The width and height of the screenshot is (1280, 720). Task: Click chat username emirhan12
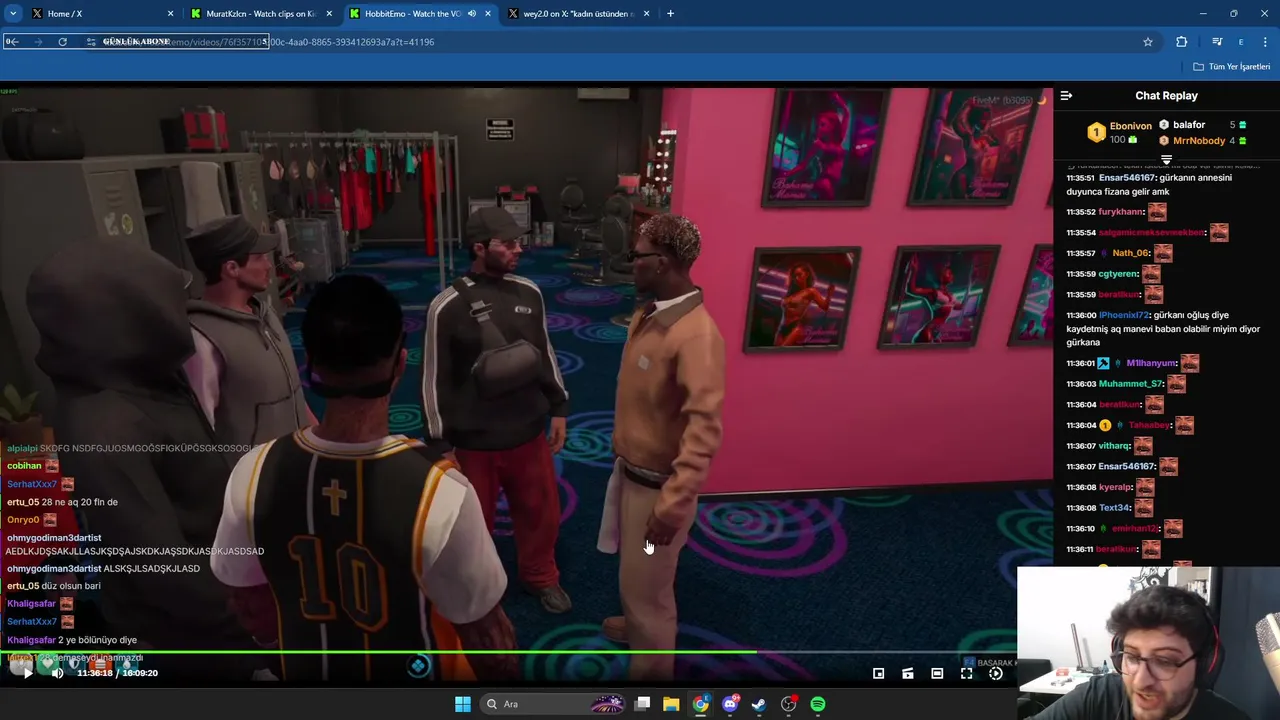tap(1134, 528)
